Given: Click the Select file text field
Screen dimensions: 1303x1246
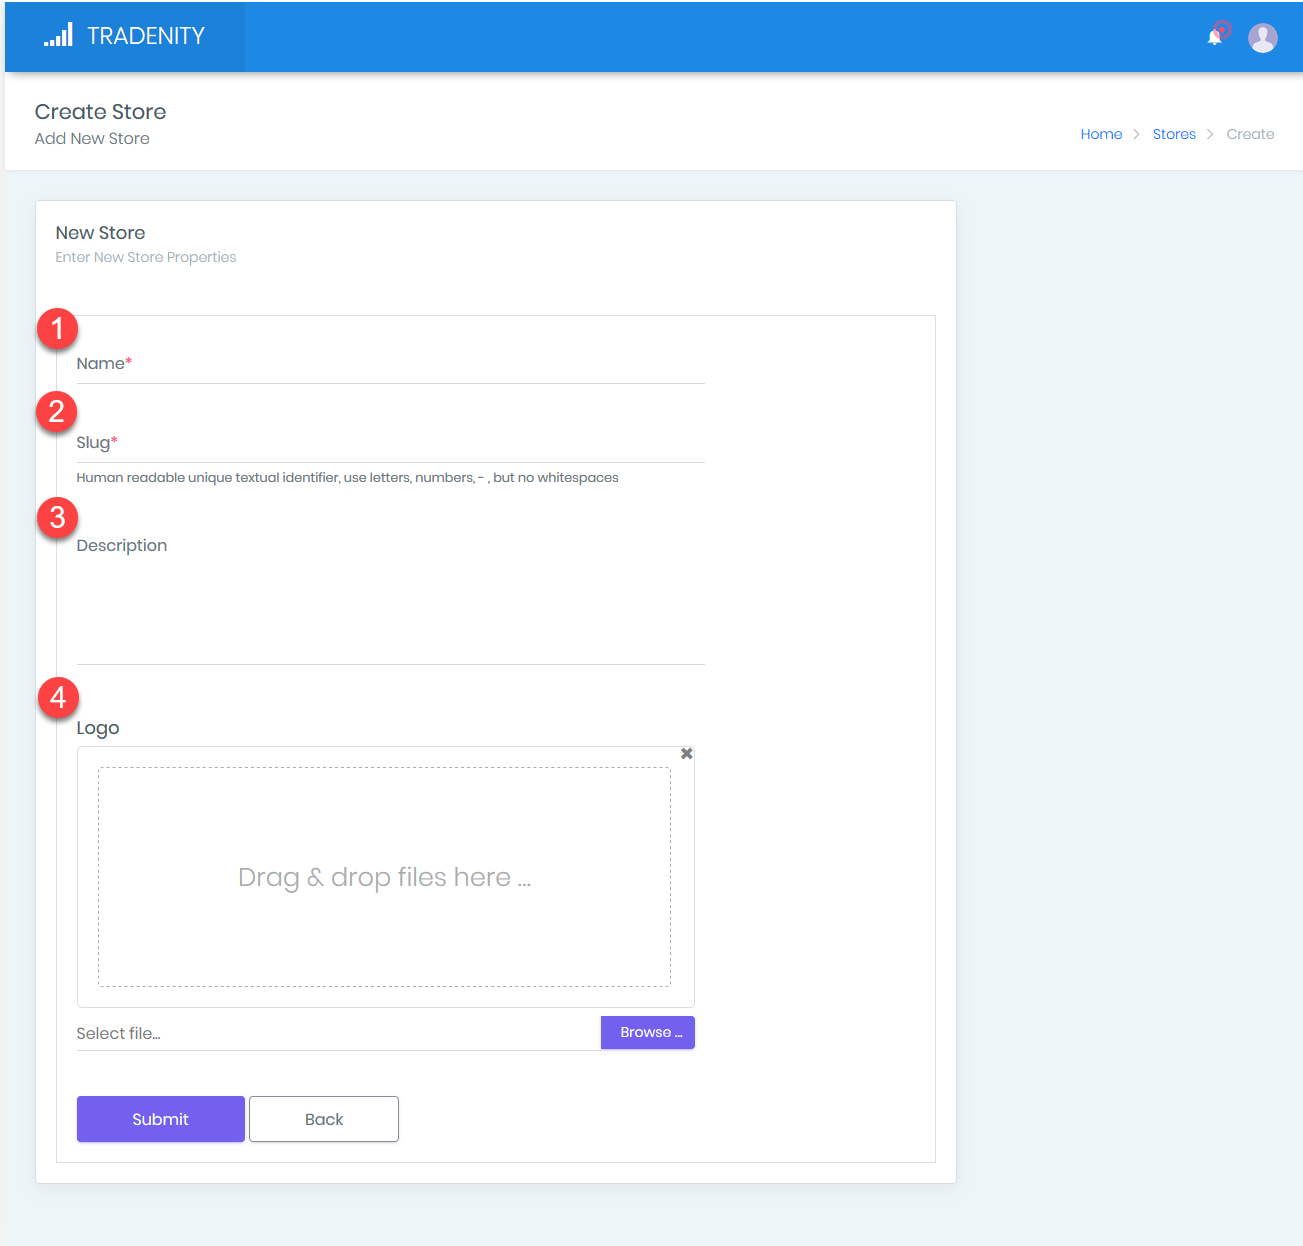Looking at the screenshot, I should point(338,1033).
